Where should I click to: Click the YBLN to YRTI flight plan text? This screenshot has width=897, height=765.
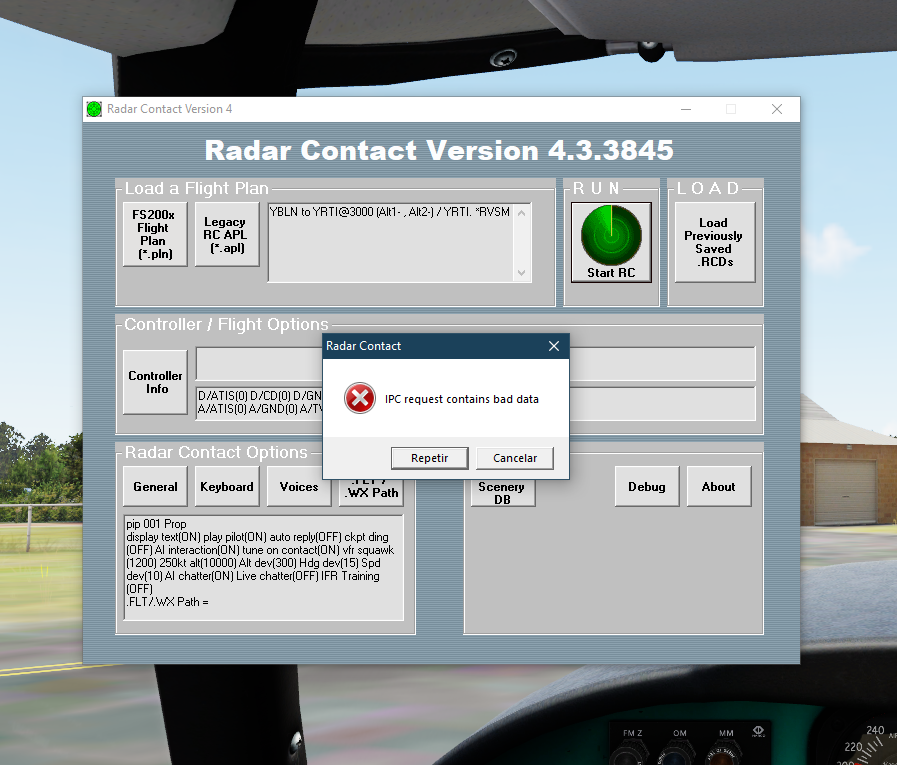click(x=390, y=212)
